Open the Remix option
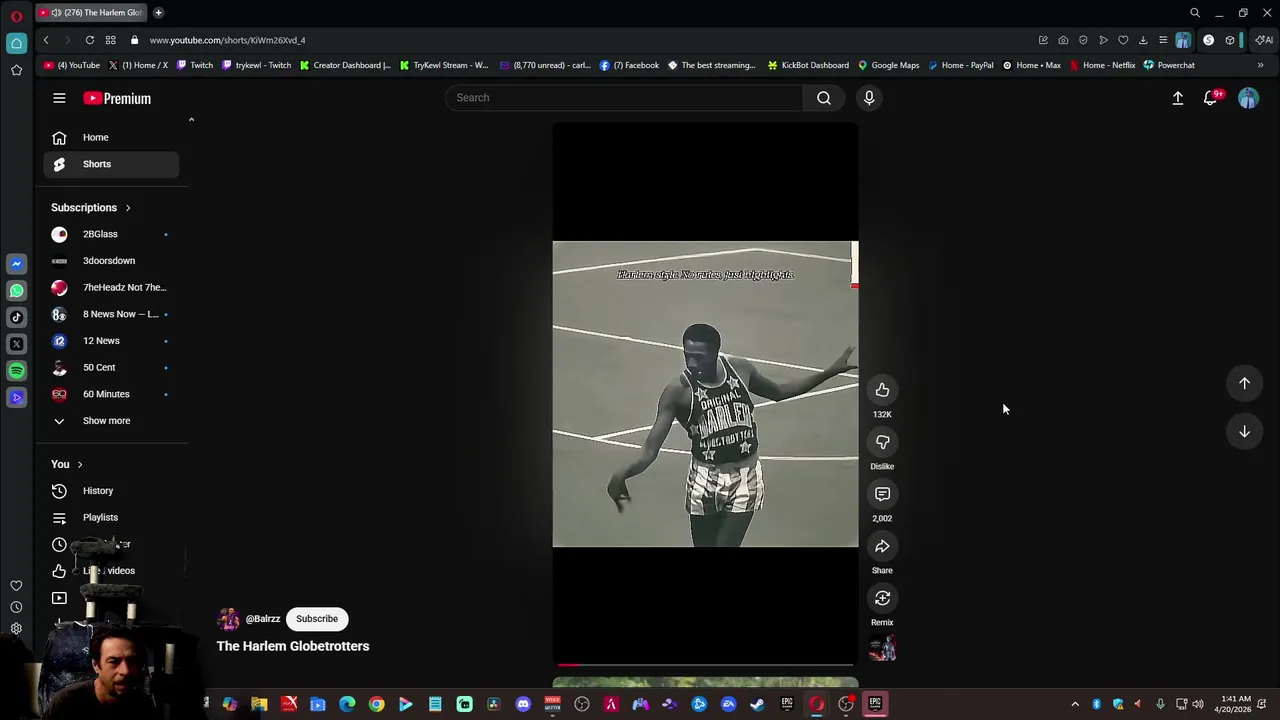Image resolution: width=1280 pixels, height=720 pixels. click(x=882, y=598)
